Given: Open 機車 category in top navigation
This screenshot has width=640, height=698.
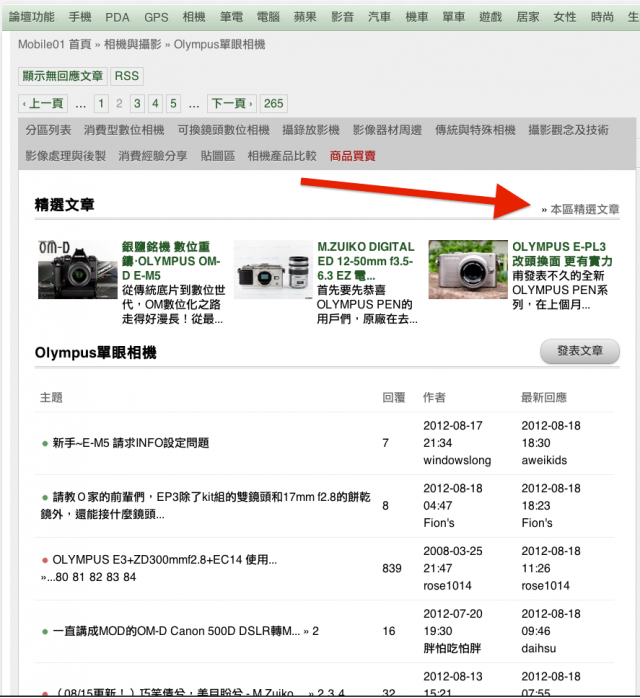Looking at the screenshot, I should 417,17.
